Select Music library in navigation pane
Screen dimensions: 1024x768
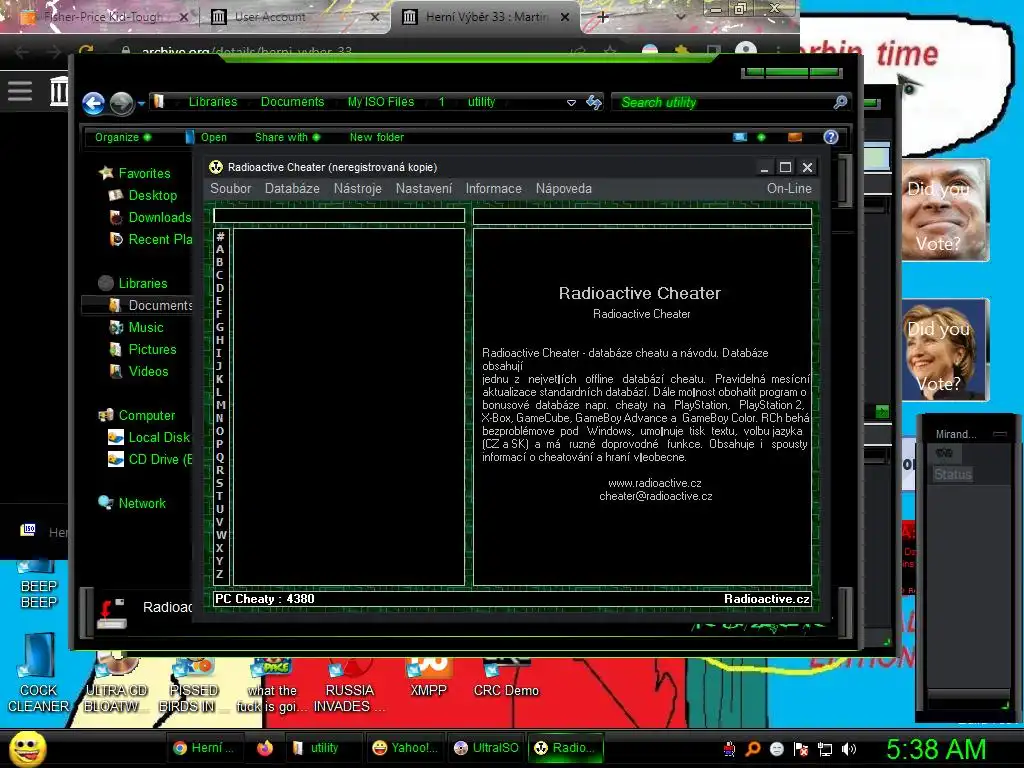[x=136, y=327]
